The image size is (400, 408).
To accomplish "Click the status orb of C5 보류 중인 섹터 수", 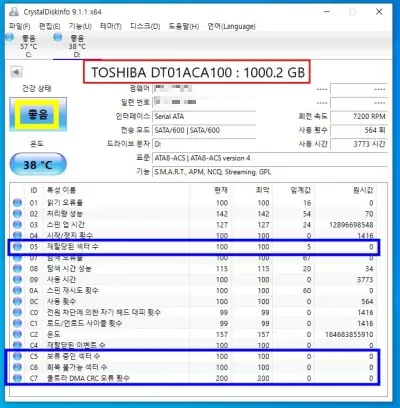I will click(x=17, y=356).
